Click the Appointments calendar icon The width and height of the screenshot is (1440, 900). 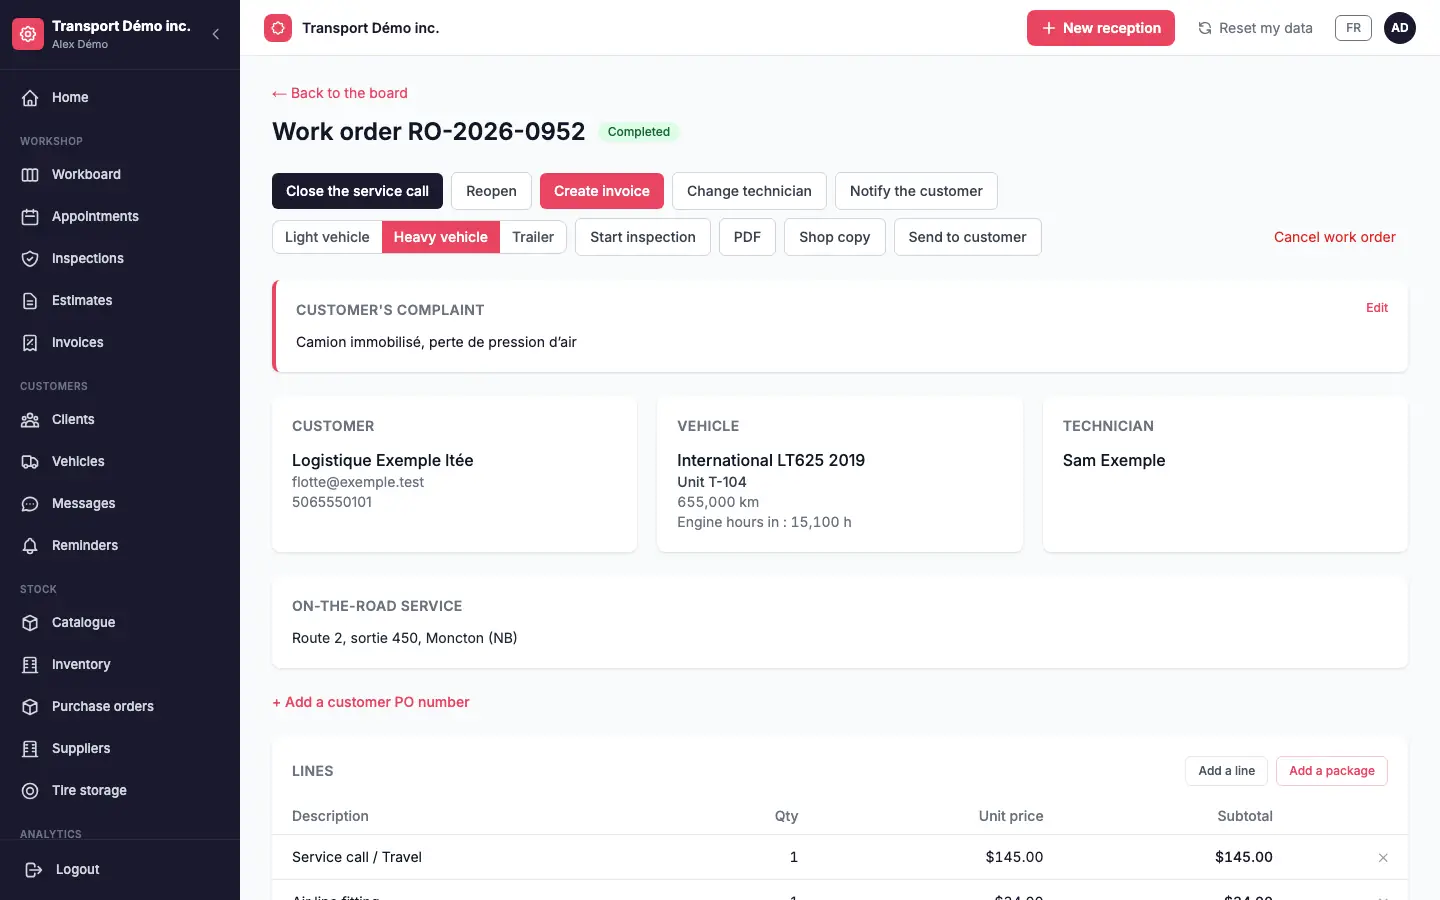[x=30, y=217]
